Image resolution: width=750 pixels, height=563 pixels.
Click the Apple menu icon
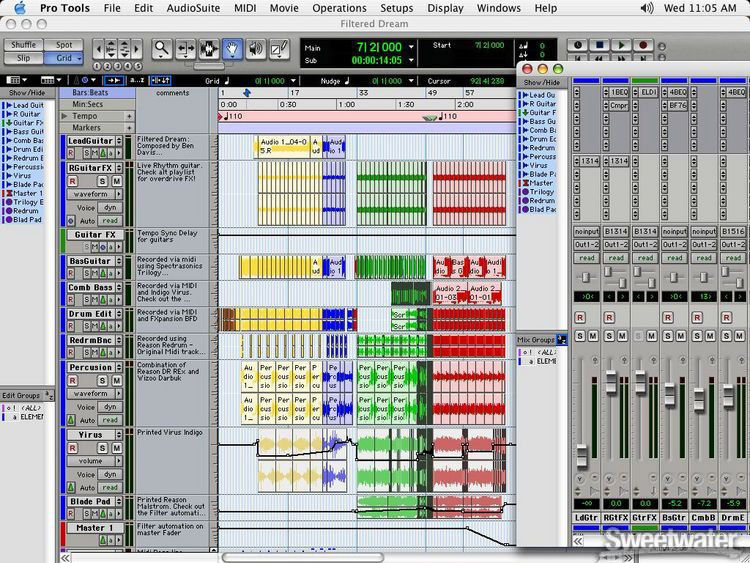coord(20,8)
